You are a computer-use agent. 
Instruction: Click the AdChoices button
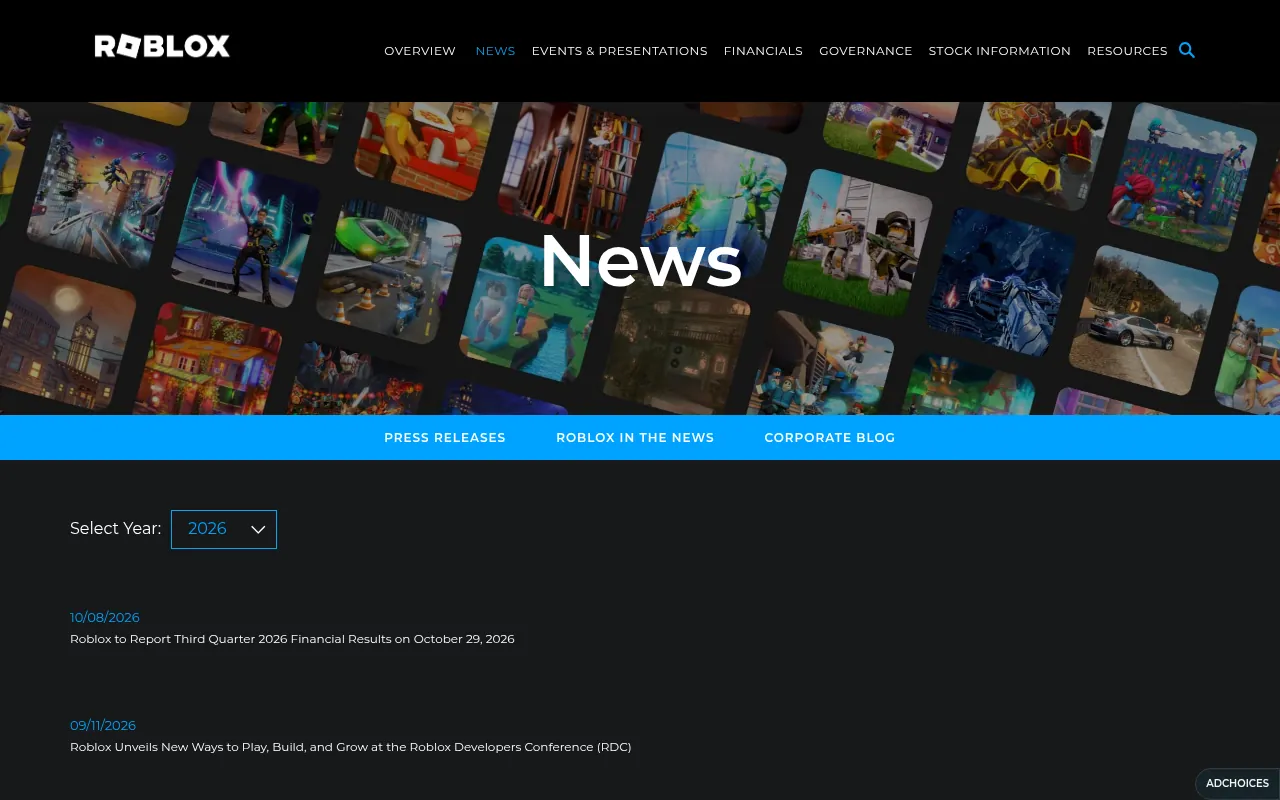1237,783
